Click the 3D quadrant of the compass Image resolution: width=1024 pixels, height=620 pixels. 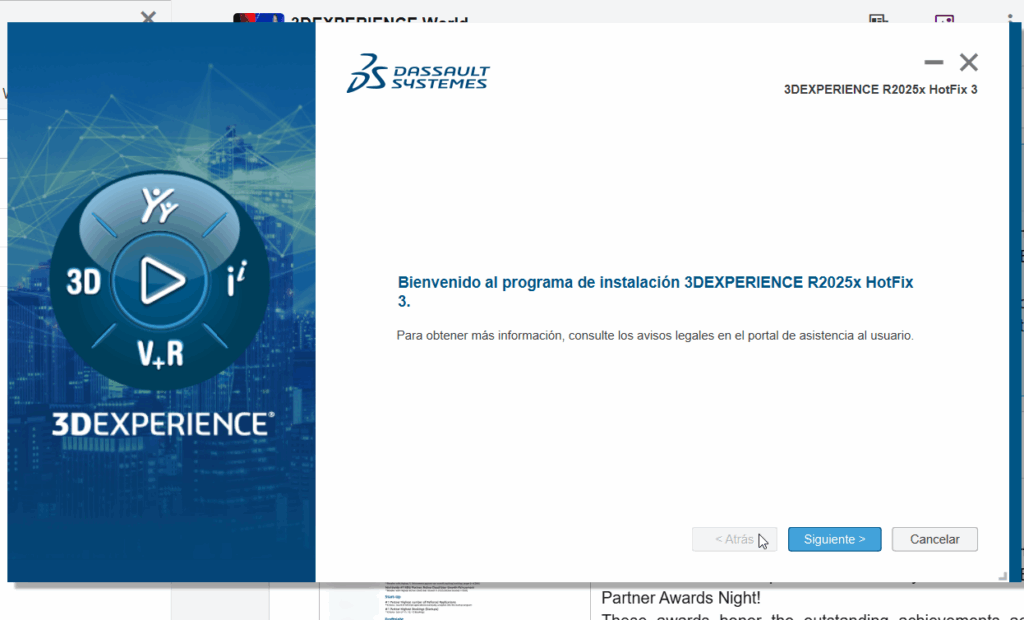(x=84, y=282)
